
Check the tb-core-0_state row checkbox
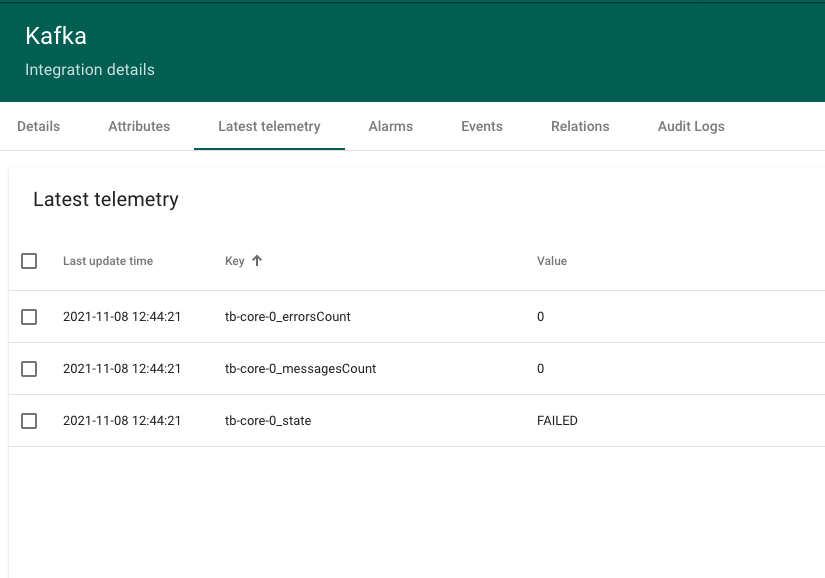29,421
